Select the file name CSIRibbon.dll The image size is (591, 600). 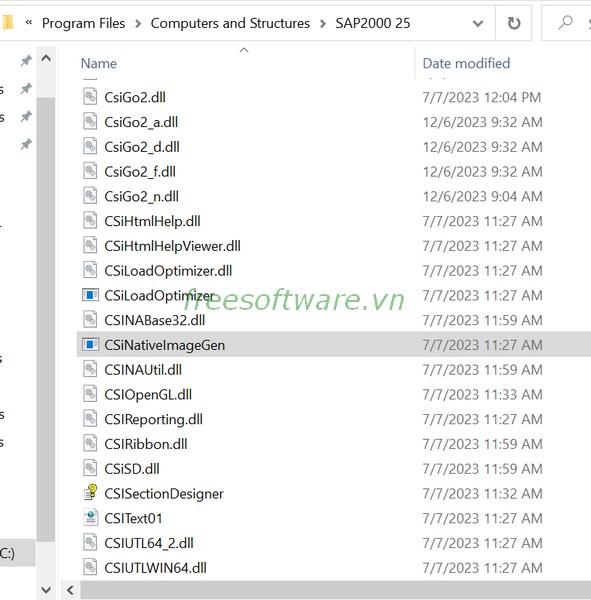pyautogui.click(x=146, y=444)
